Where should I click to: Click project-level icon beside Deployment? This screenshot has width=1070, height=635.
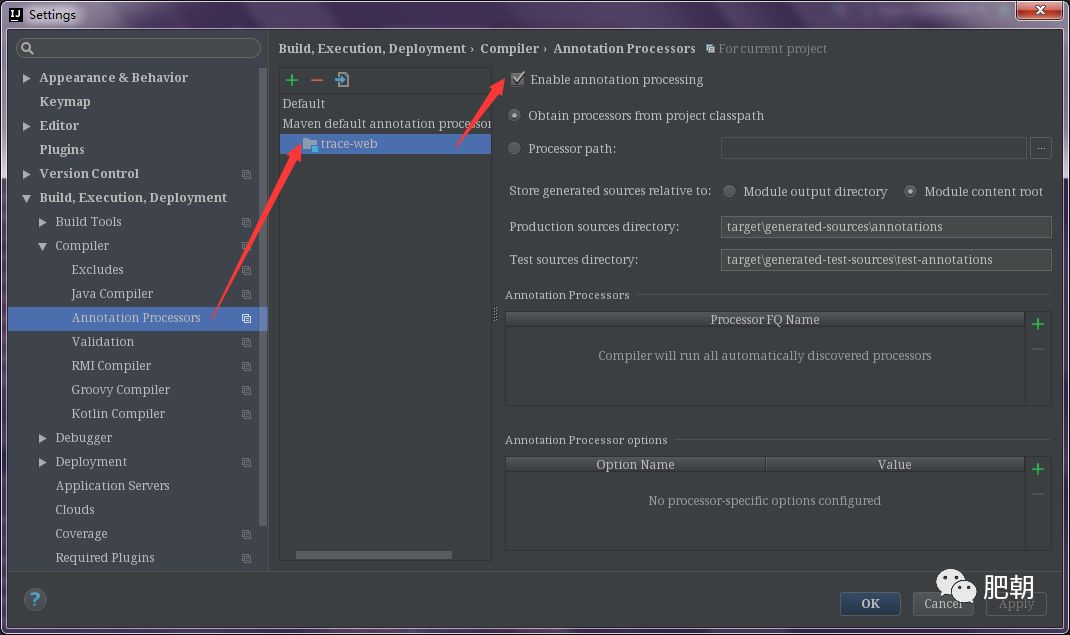pos(246,462)
